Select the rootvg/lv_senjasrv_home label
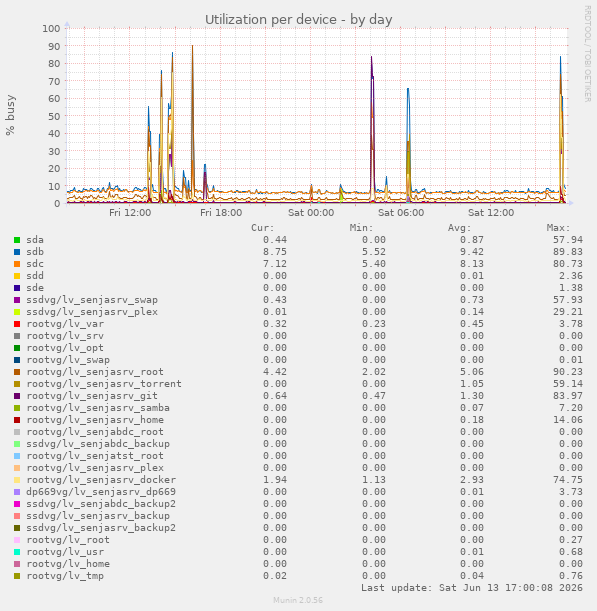Screen dimensions: 597x611 [95, 420]
